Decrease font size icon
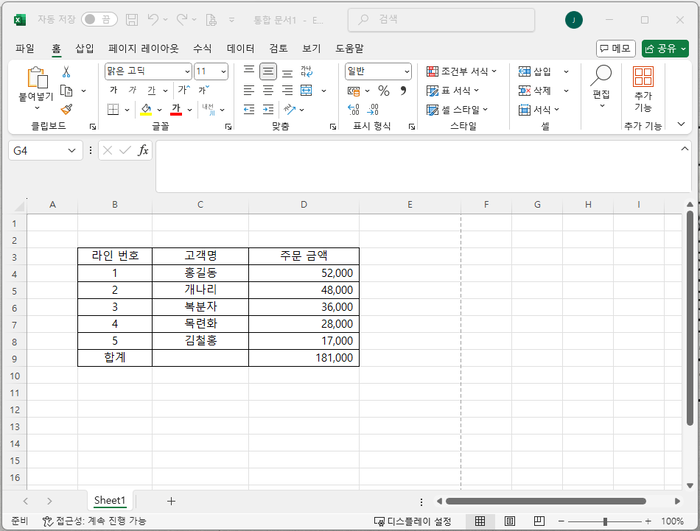The height and width of the screenshot is (531, 700). point(204,90)
